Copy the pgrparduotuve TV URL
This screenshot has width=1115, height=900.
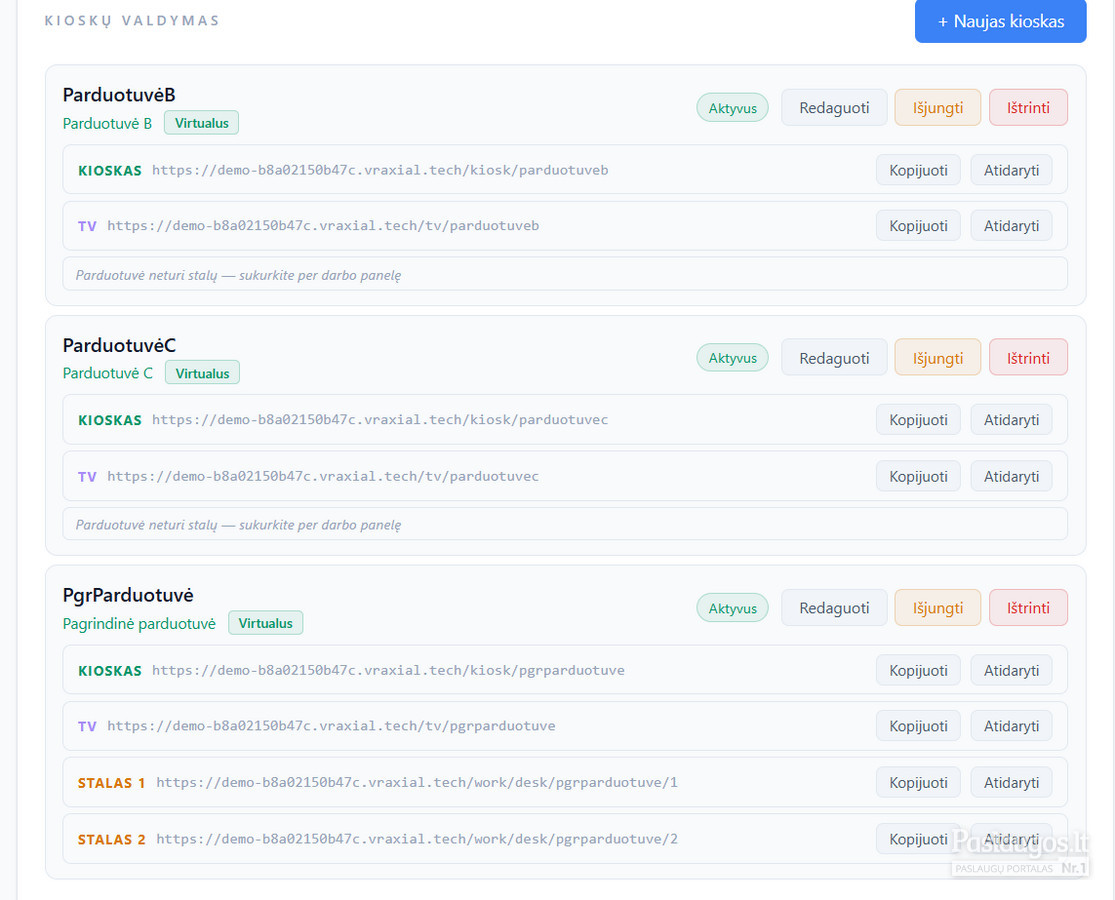[918, 726]
